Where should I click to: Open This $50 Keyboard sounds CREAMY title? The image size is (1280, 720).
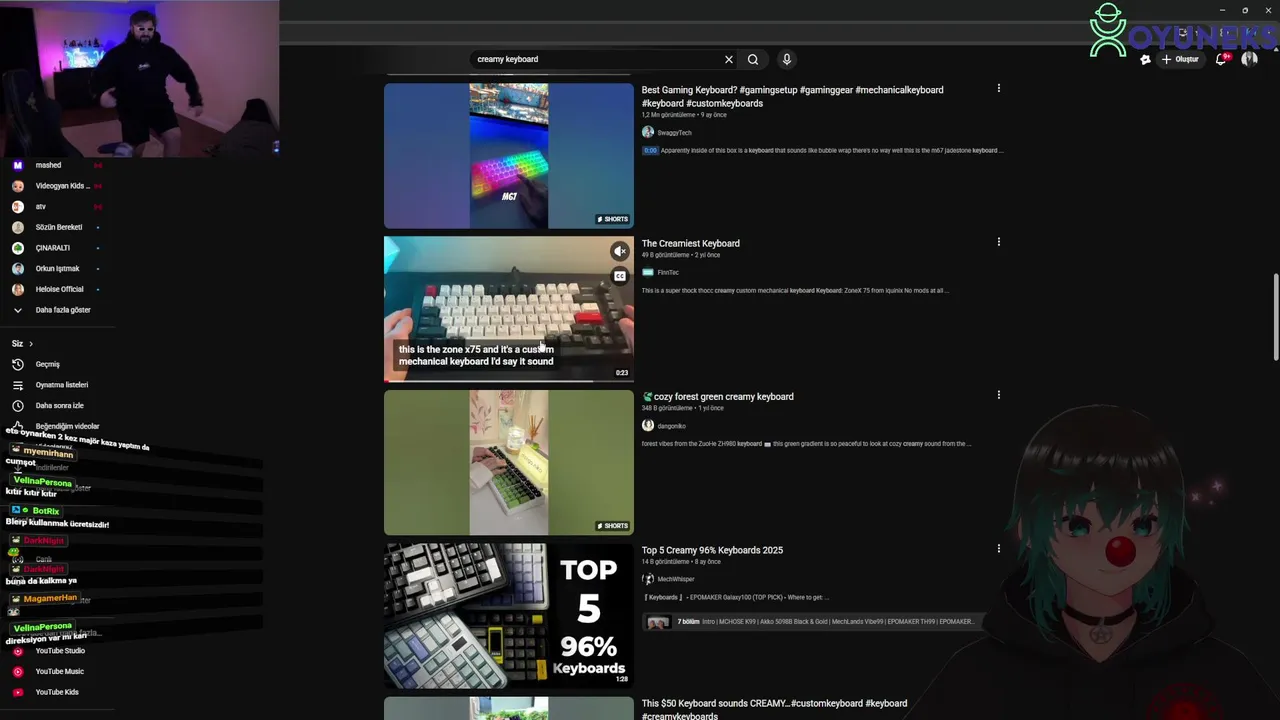(774, 709)
